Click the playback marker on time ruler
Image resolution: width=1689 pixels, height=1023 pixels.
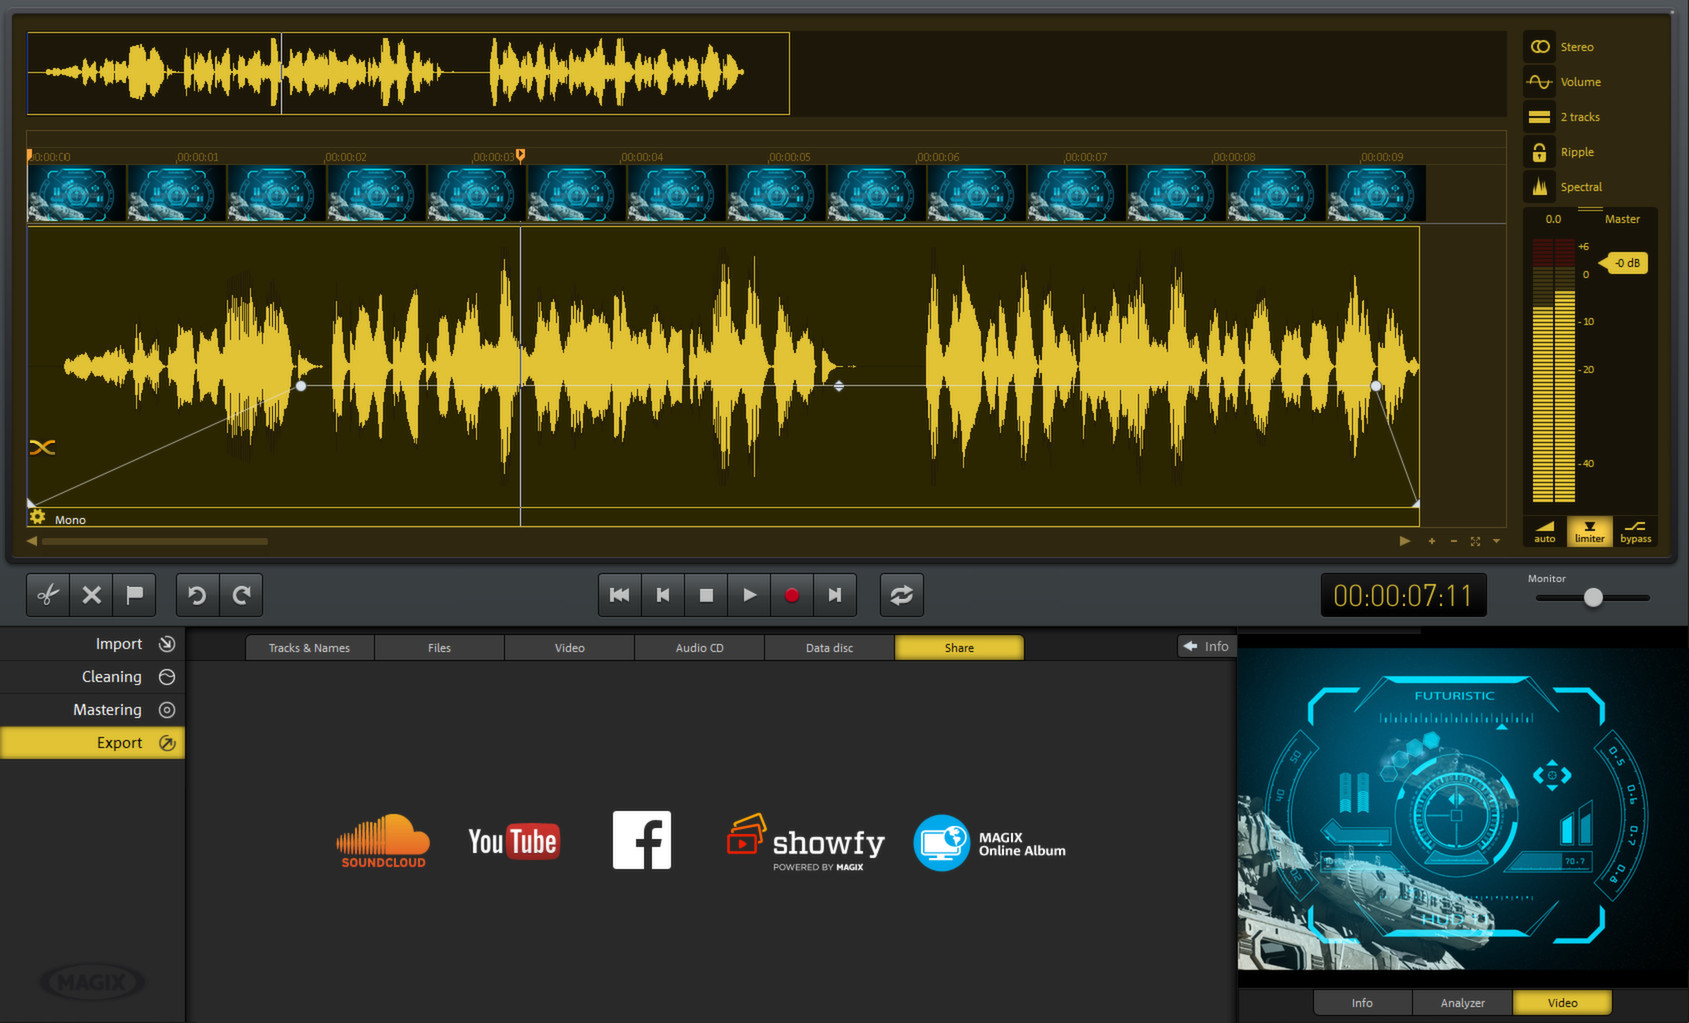point(520,155)
